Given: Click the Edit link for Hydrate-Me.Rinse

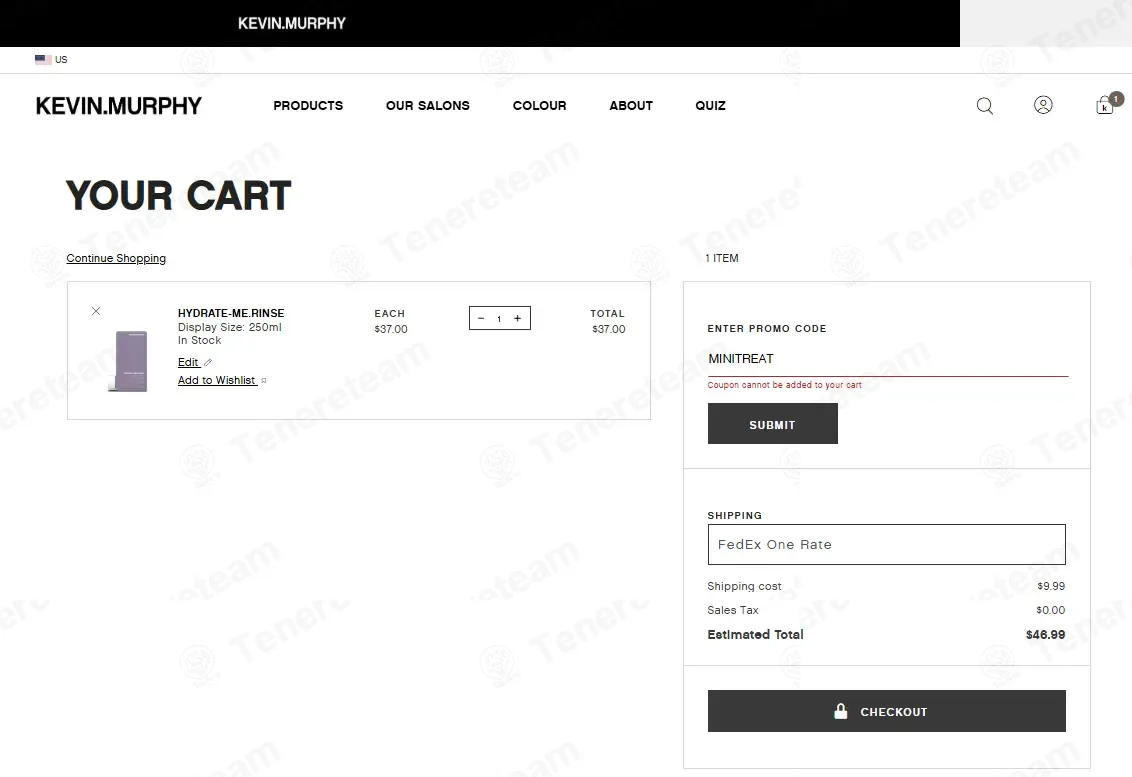Looking at the screenshot, I should pyautogui.click(x=188, y=363).
